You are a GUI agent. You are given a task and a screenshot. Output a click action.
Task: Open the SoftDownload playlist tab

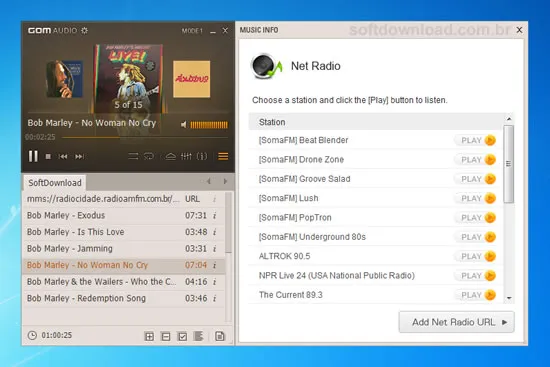55,183
